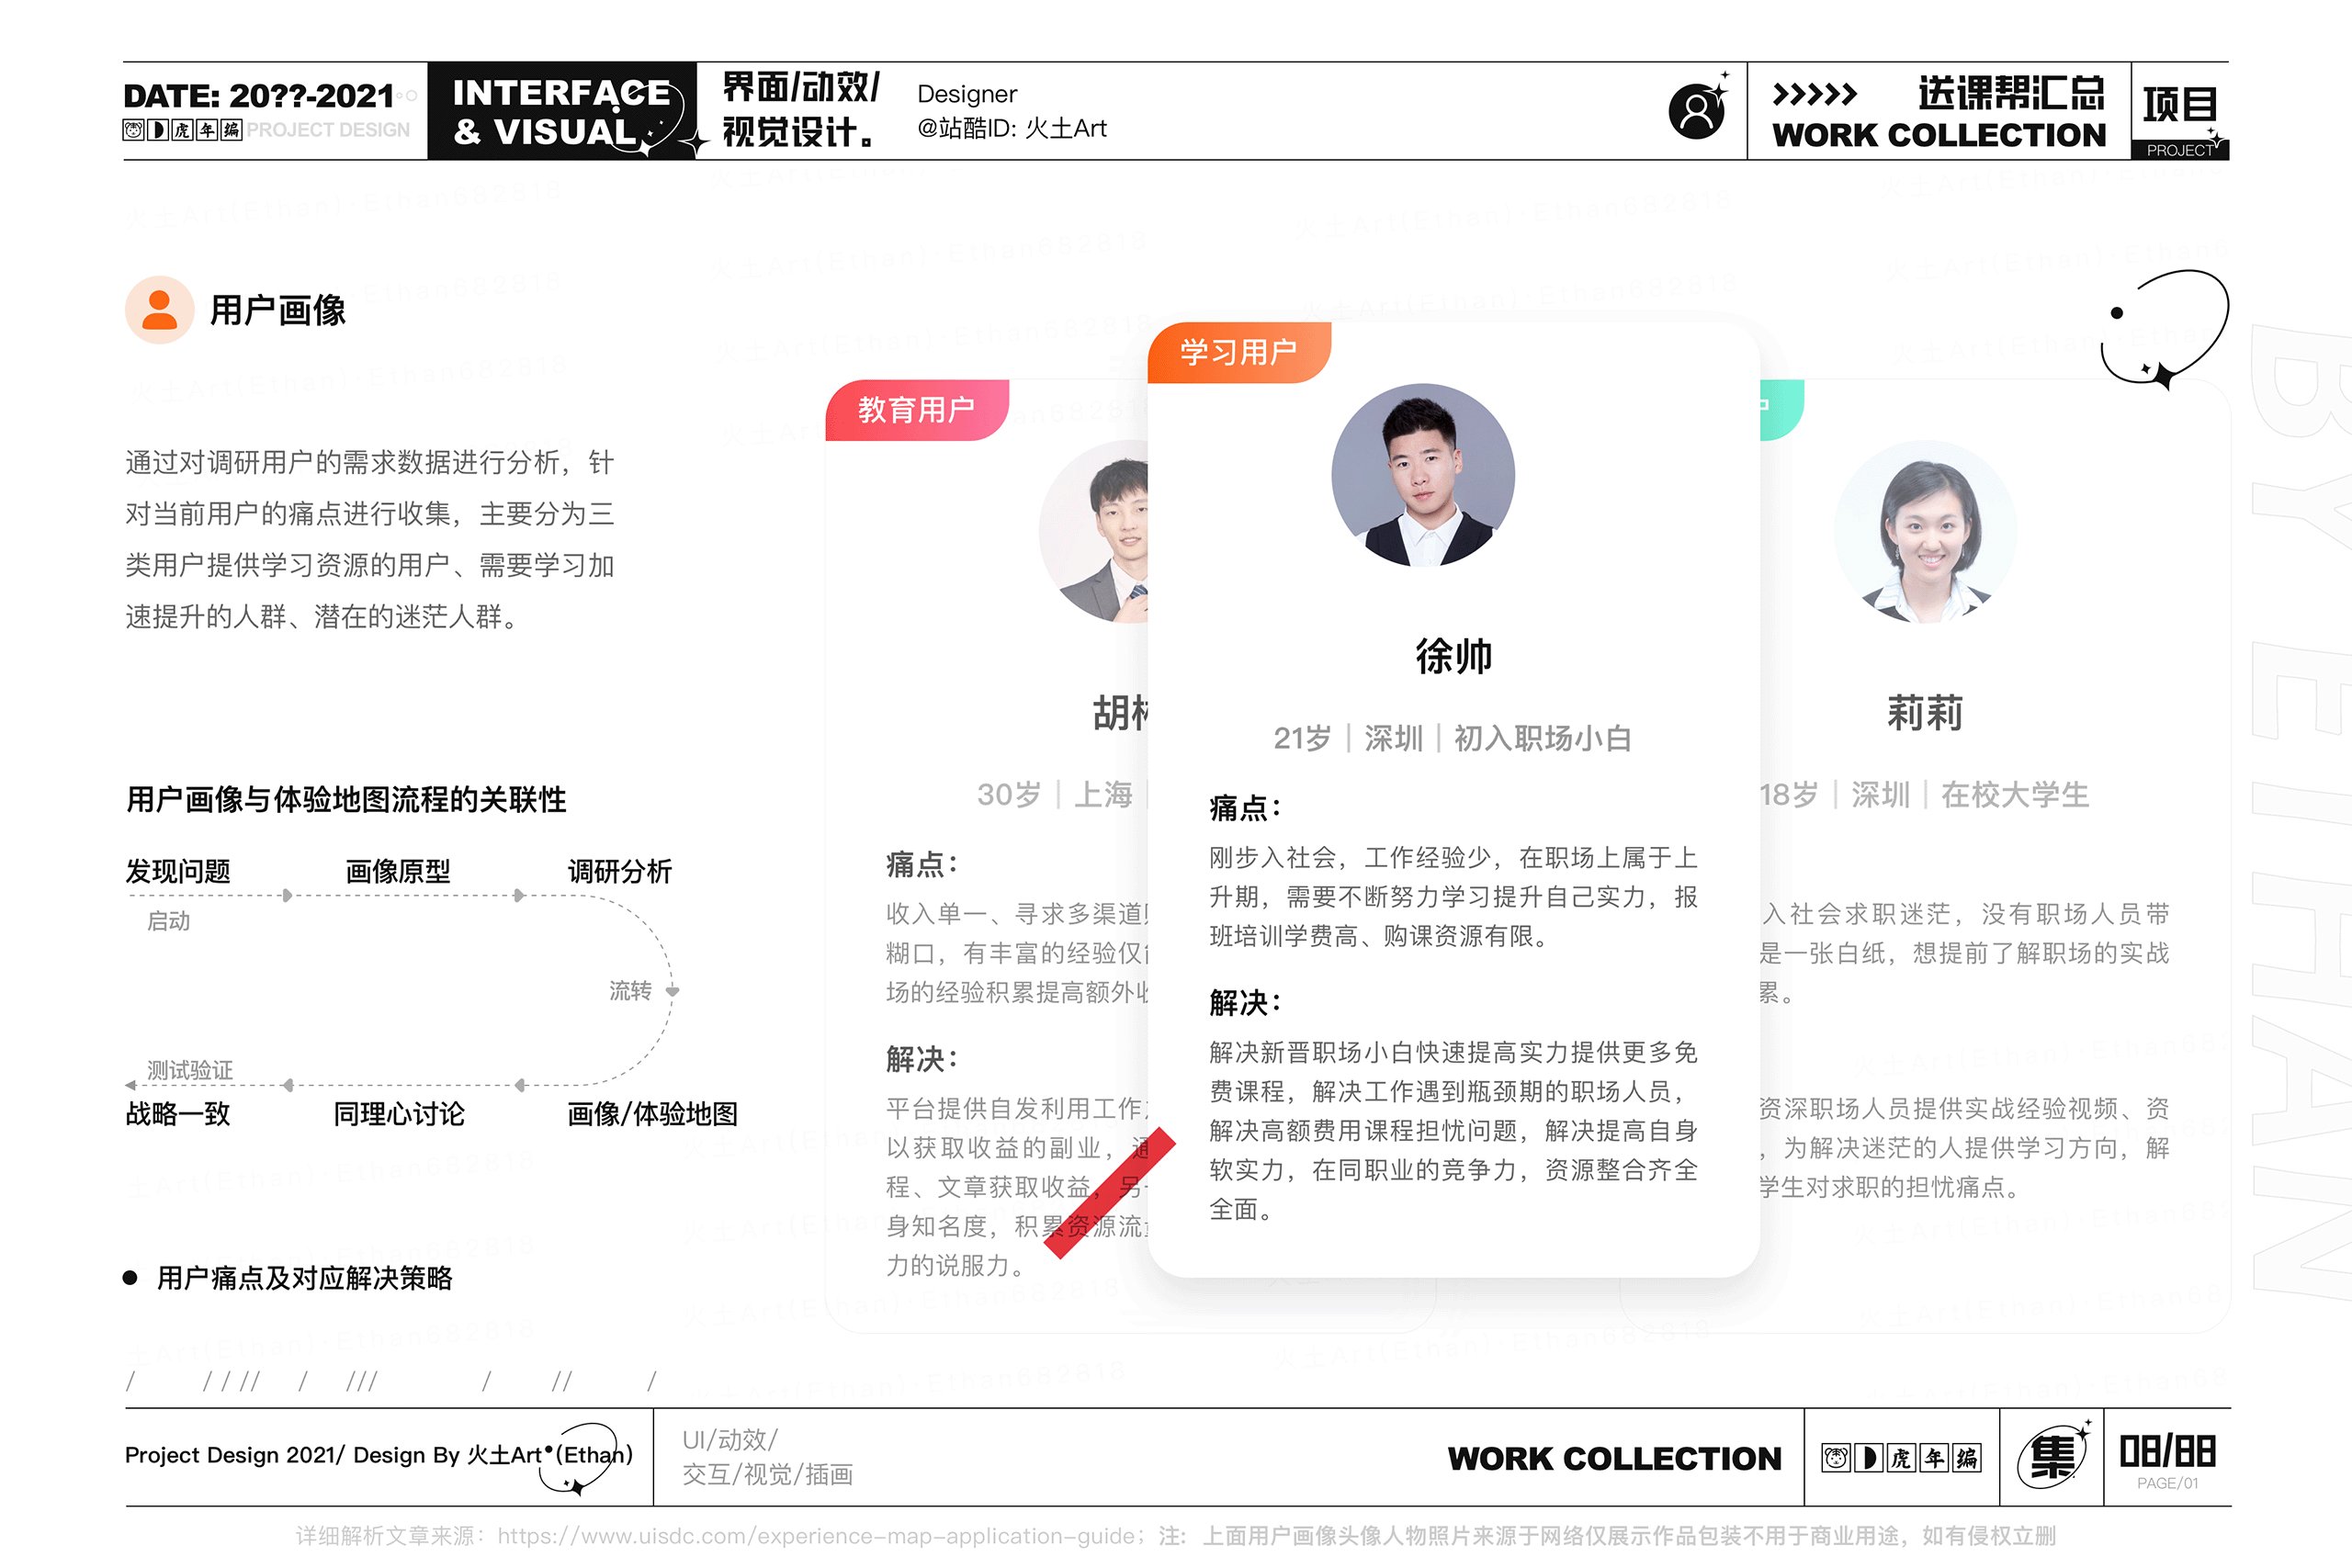Click the INTERFACE & VISUAL black banner
The image size is (2352, 1568).
[561, 111]
